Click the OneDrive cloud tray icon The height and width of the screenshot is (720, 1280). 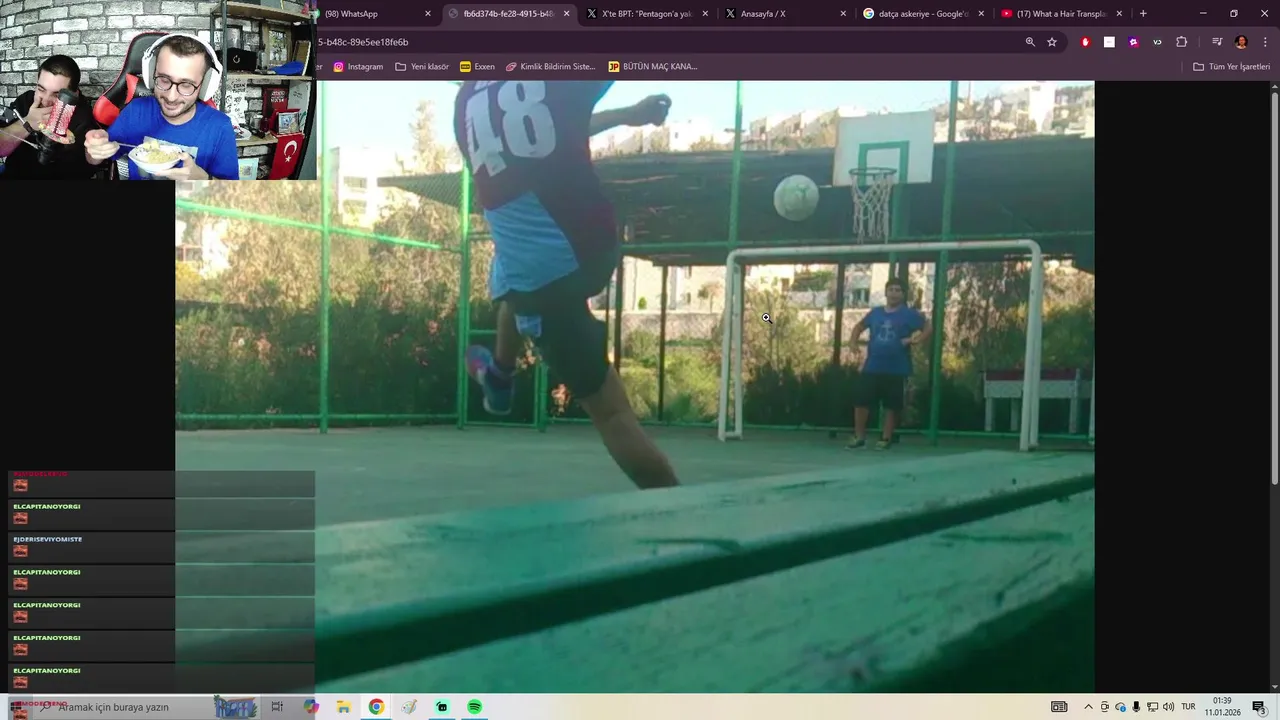[1120, 707]
